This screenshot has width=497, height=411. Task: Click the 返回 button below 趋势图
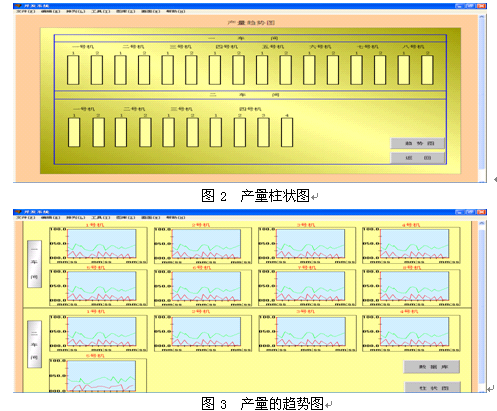tap(418, 158)
